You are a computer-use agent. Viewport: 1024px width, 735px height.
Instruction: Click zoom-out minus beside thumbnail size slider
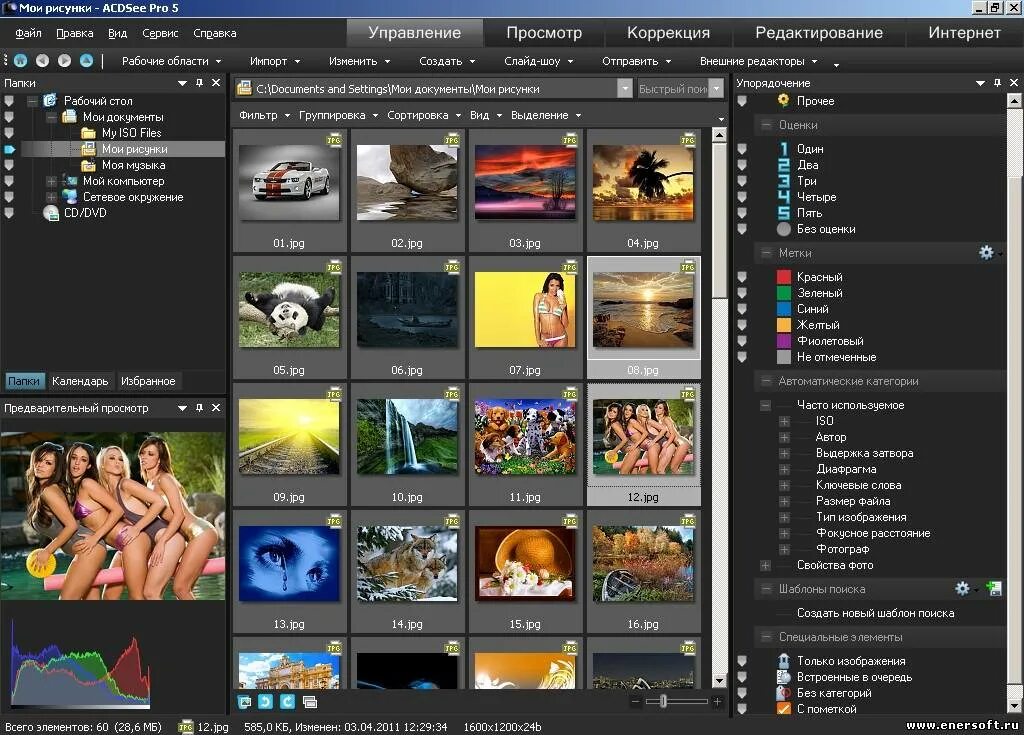tap(635, 702)
